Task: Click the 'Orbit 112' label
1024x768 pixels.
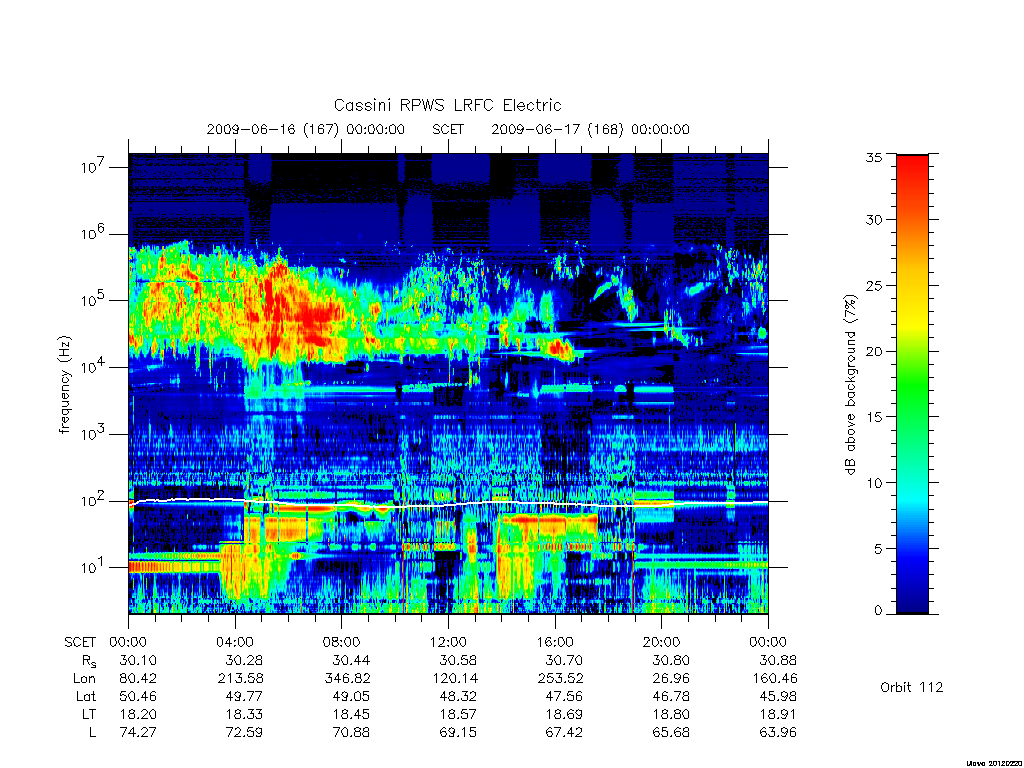Action: coord(912,687)
